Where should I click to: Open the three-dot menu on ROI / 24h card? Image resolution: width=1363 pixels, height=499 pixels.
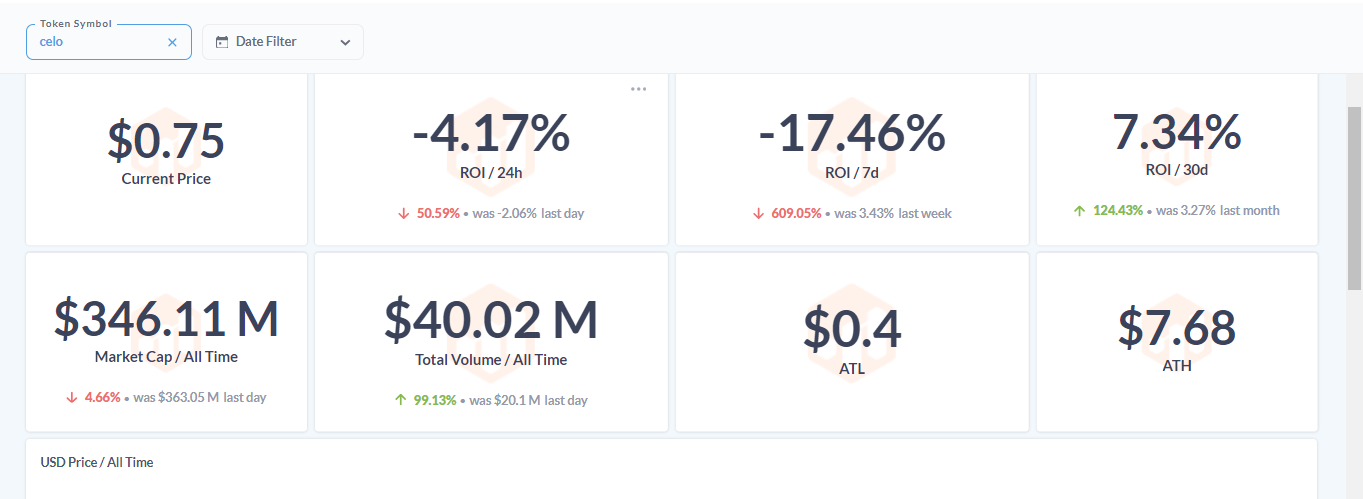click(638, 89)
